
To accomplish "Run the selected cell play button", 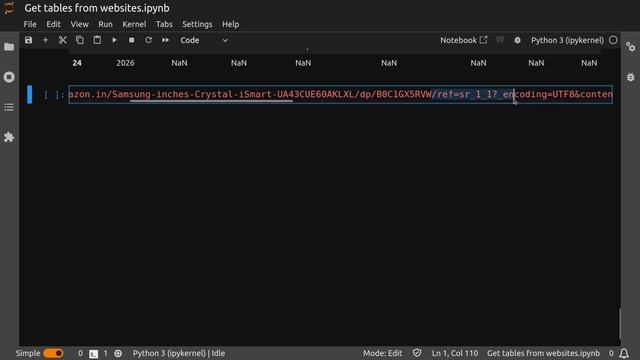I will click(114, 40).
